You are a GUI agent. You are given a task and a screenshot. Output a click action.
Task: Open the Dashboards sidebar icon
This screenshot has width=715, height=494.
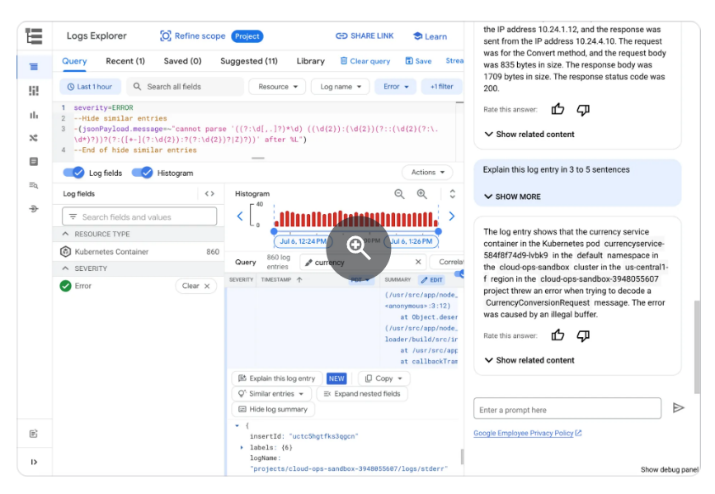click(x=34, y=90)
